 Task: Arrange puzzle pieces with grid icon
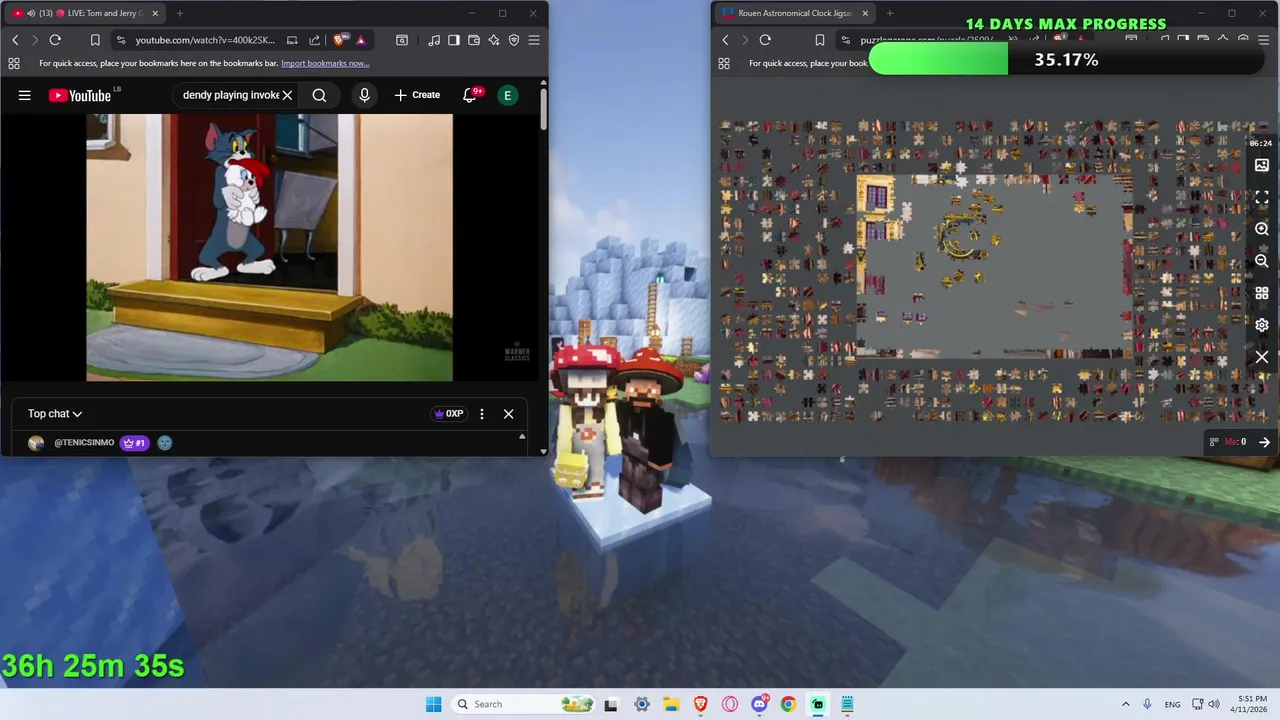click(x=1262, y=293)
